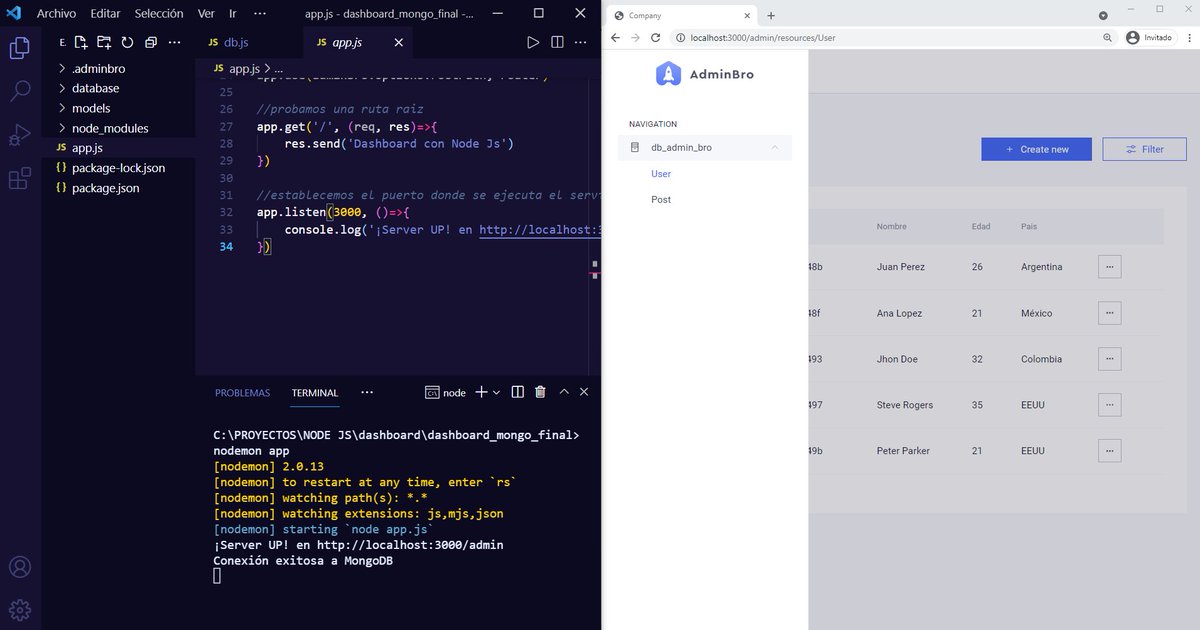This screenshot has width=1200, height=630.
Task: Open the panel more views ellipsis next to TERMINAL
Action: [367, 393]
